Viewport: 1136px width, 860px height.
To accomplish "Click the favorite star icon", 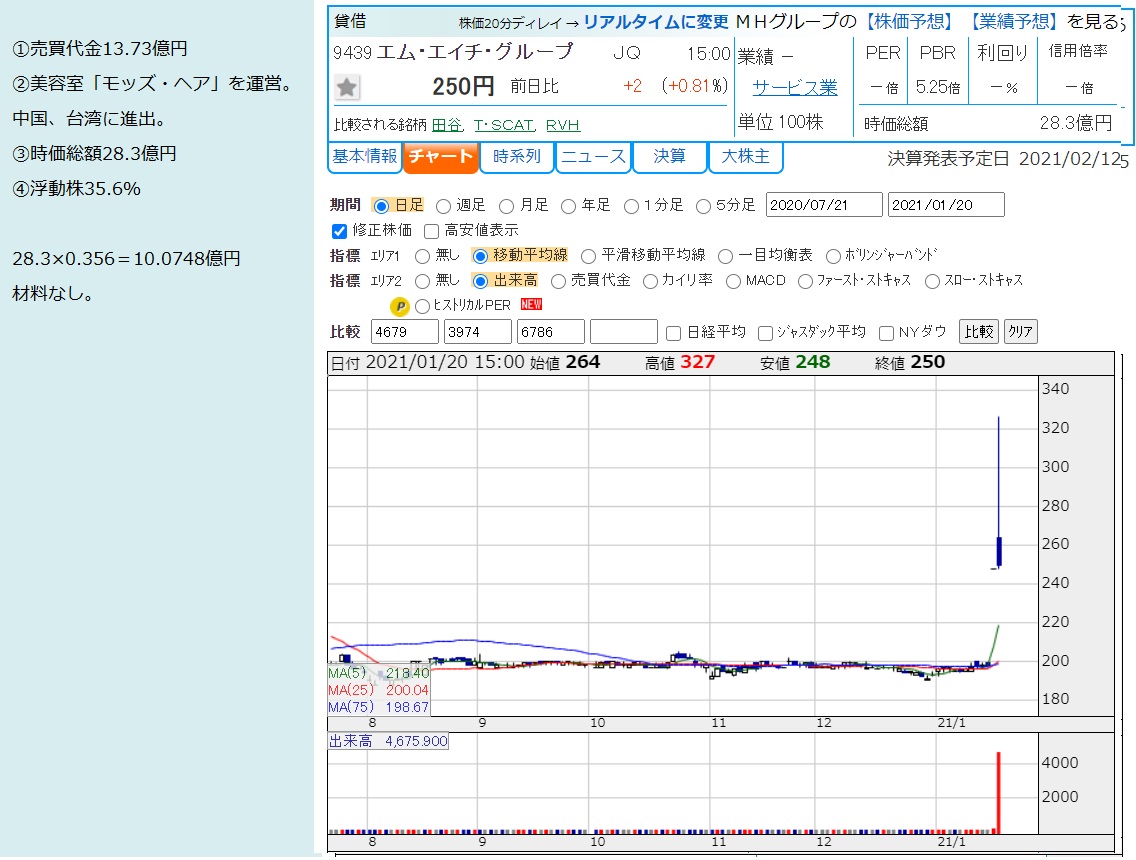I will [x=347, y=88].
